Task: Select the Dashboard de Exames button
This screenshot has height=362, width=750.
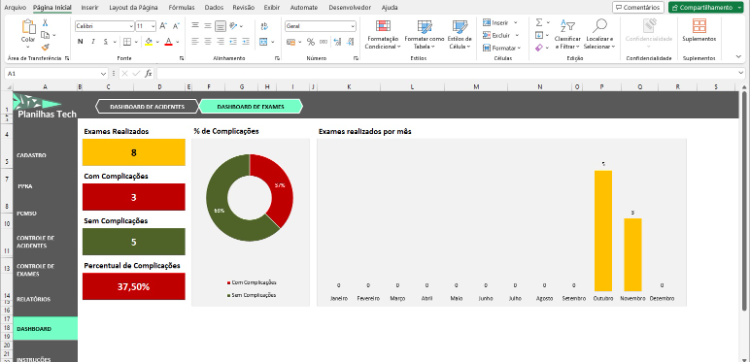Action: pyautogui.click(x=251, y=107)
